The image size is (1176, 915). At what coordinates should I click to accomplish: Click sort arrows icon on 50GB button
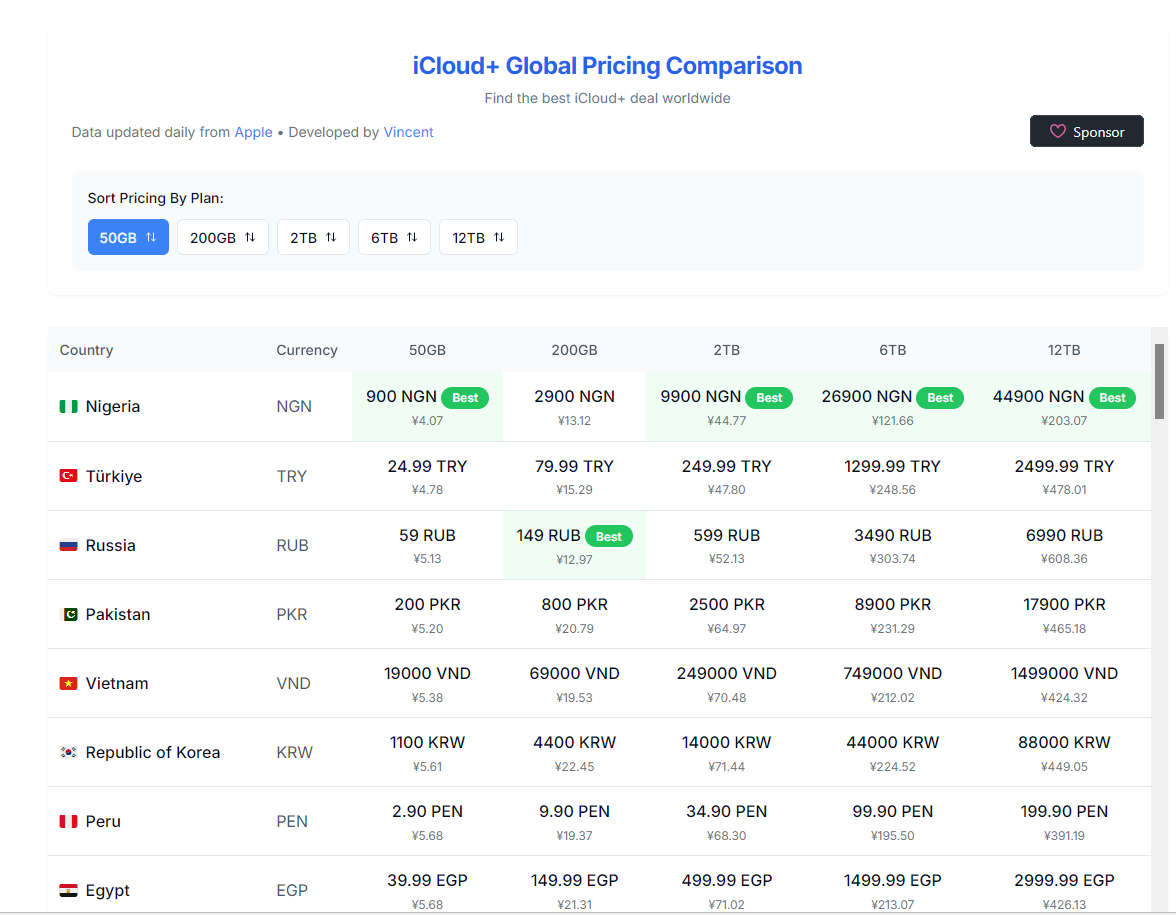pyautogui.click(x=151, y=237)
